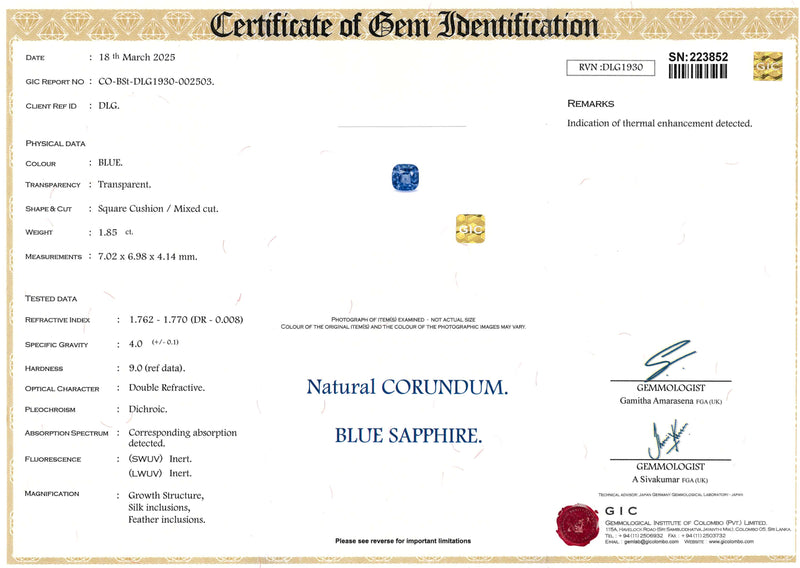The image size is (800, 568).
Task: Click the Physical Data section heading
Action: 56,143
